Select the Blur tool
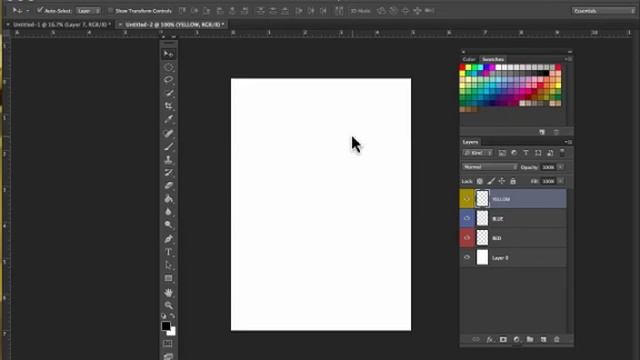The height and width of the screenshot is (360, 640). pyautogui.click(x=168, y=211)
